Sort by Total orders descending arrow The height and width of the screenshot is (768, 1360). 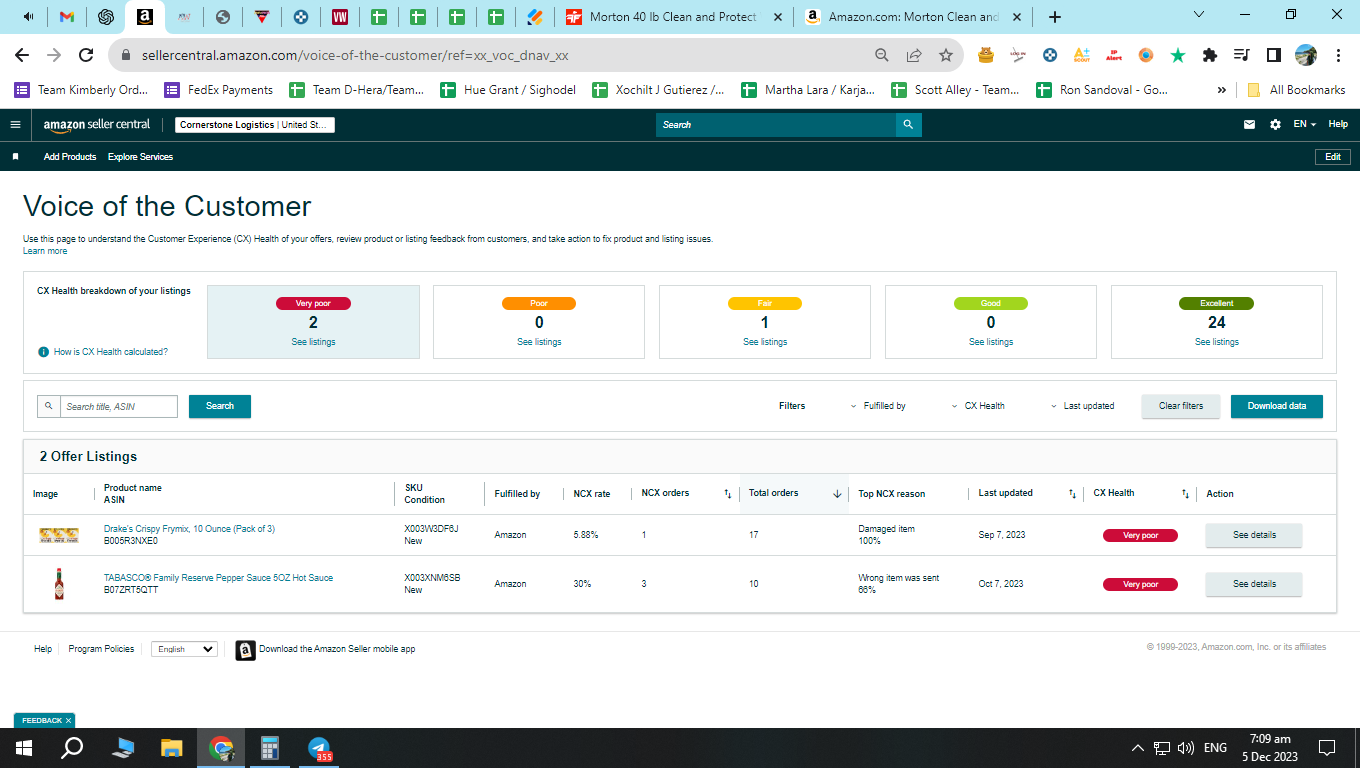click(837, 494)
